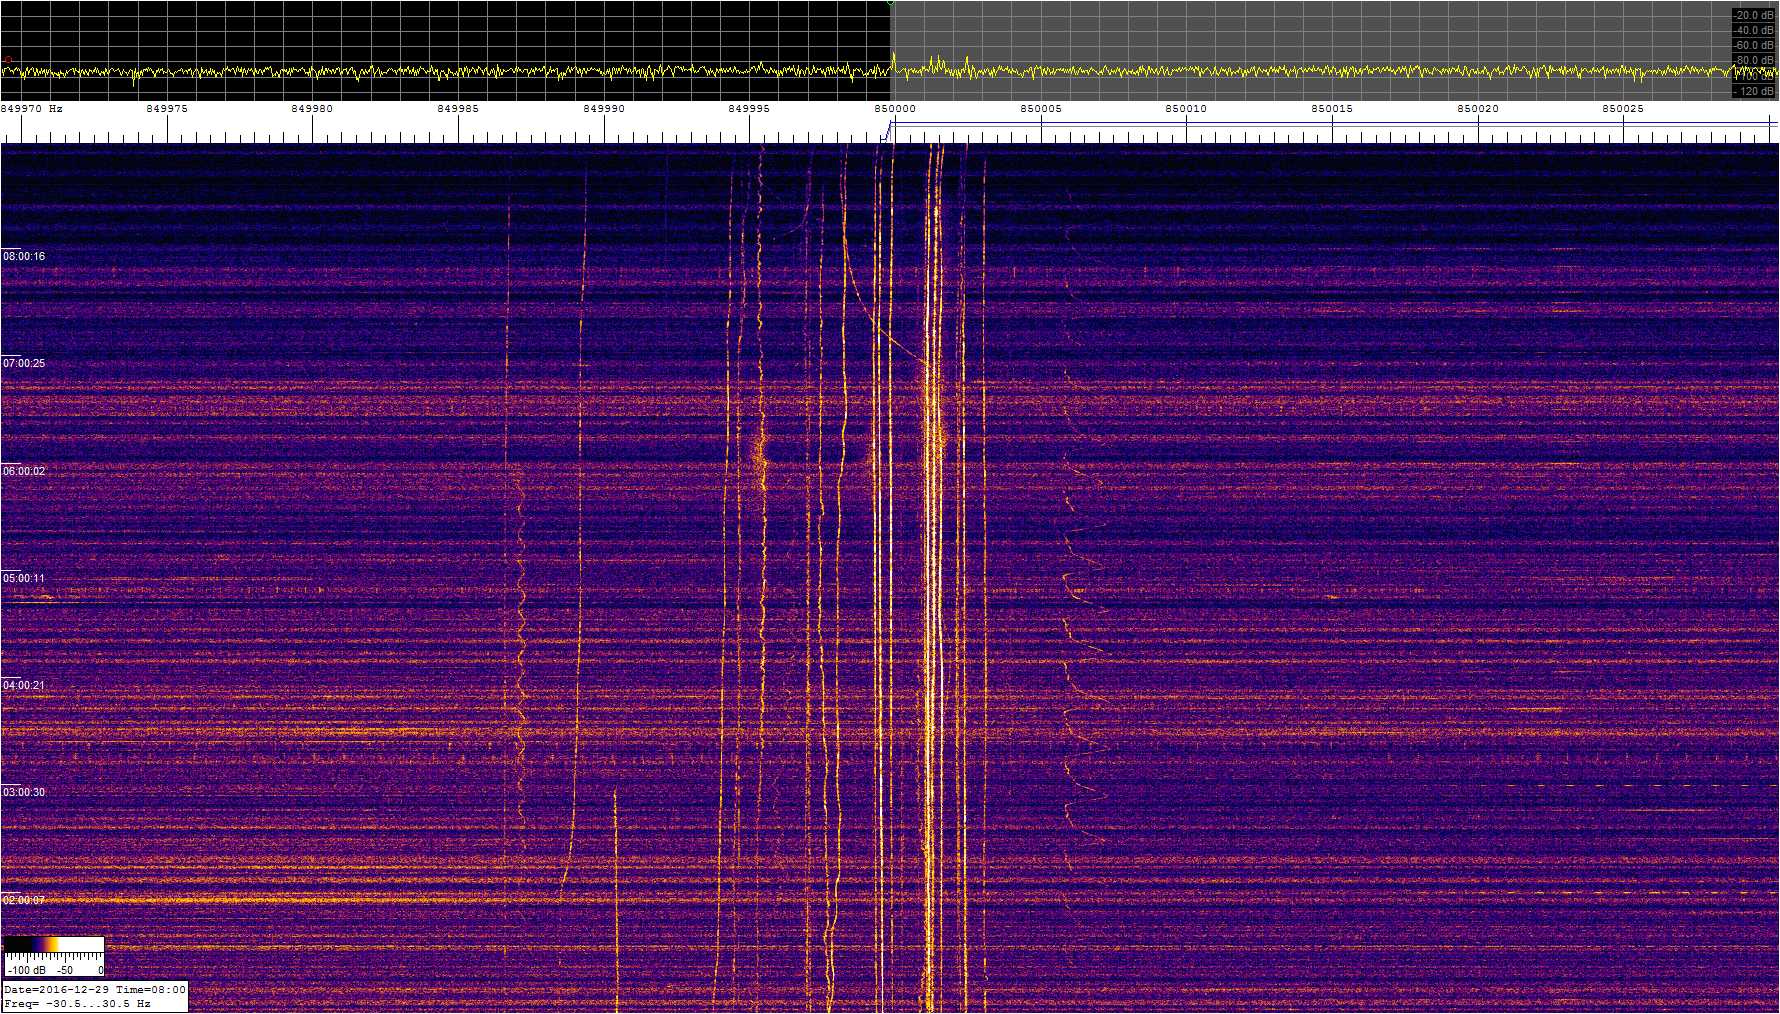Click the 850005 frequency scale label

1041,108
